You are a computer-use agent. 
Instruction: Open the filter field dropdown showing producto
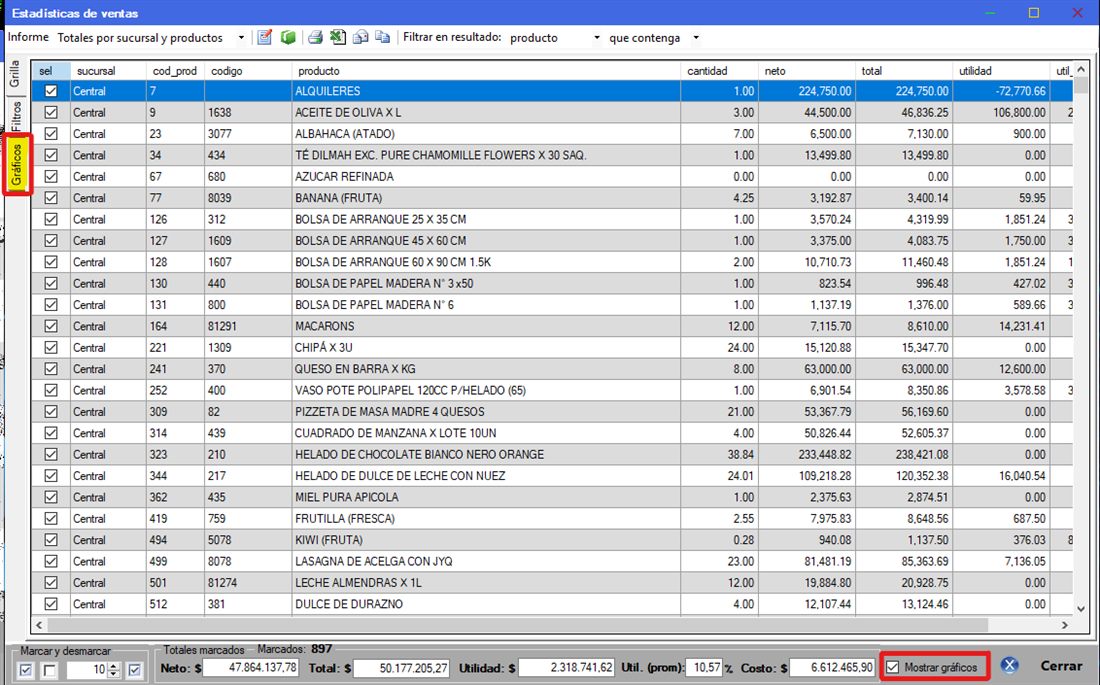pos(597,38)
